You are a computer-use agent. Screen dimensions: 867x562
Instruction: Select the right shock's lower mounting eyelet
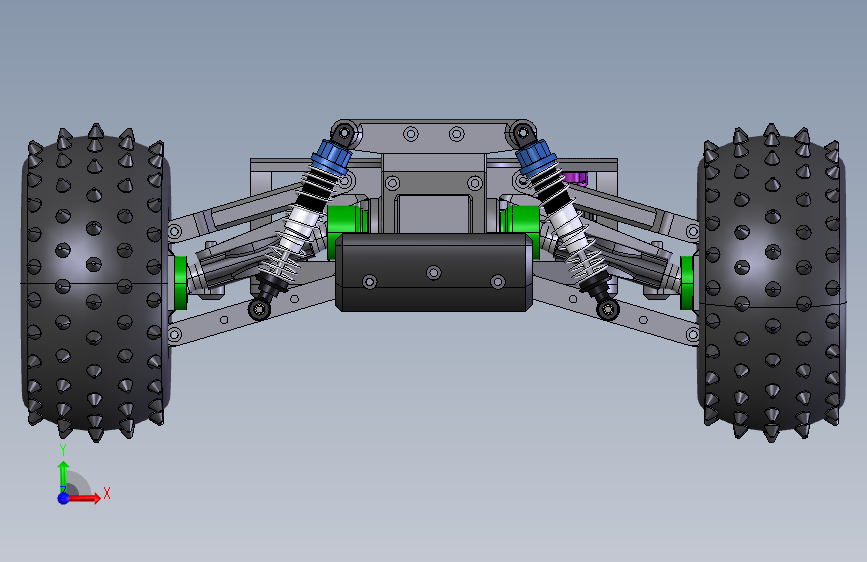pyautogui.click(x=608, y=309)
